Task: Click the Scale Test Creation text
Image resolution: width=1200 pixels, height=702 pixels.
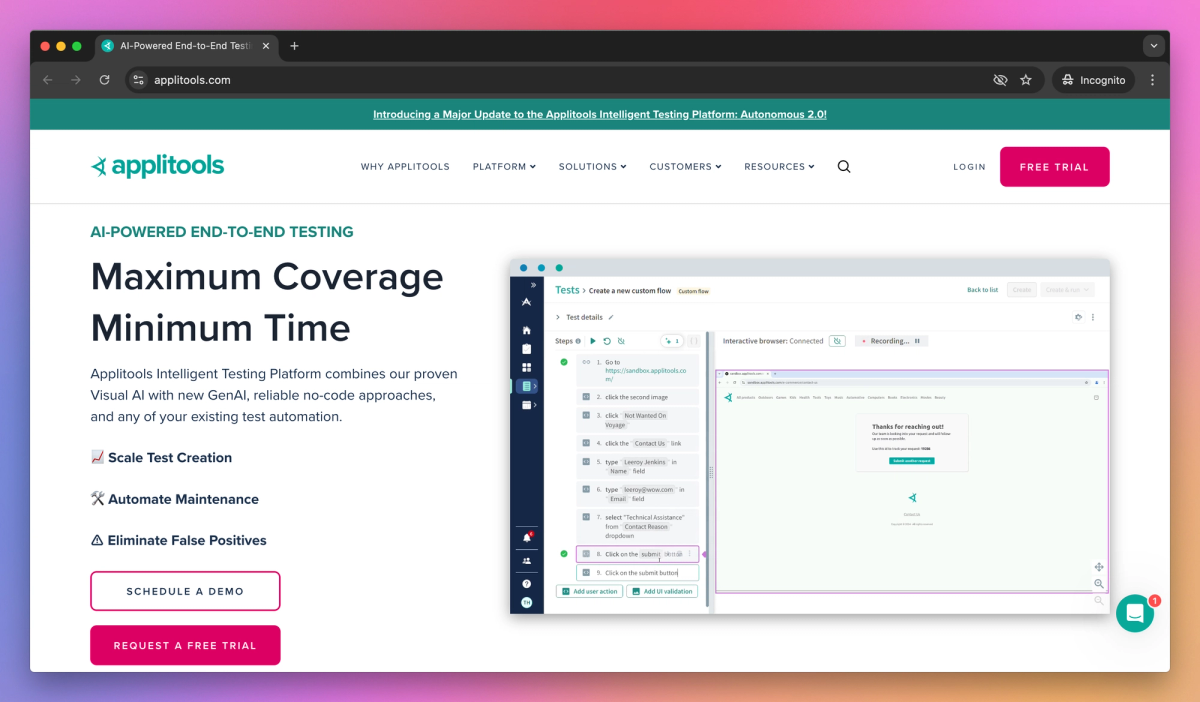Action: 170,458
